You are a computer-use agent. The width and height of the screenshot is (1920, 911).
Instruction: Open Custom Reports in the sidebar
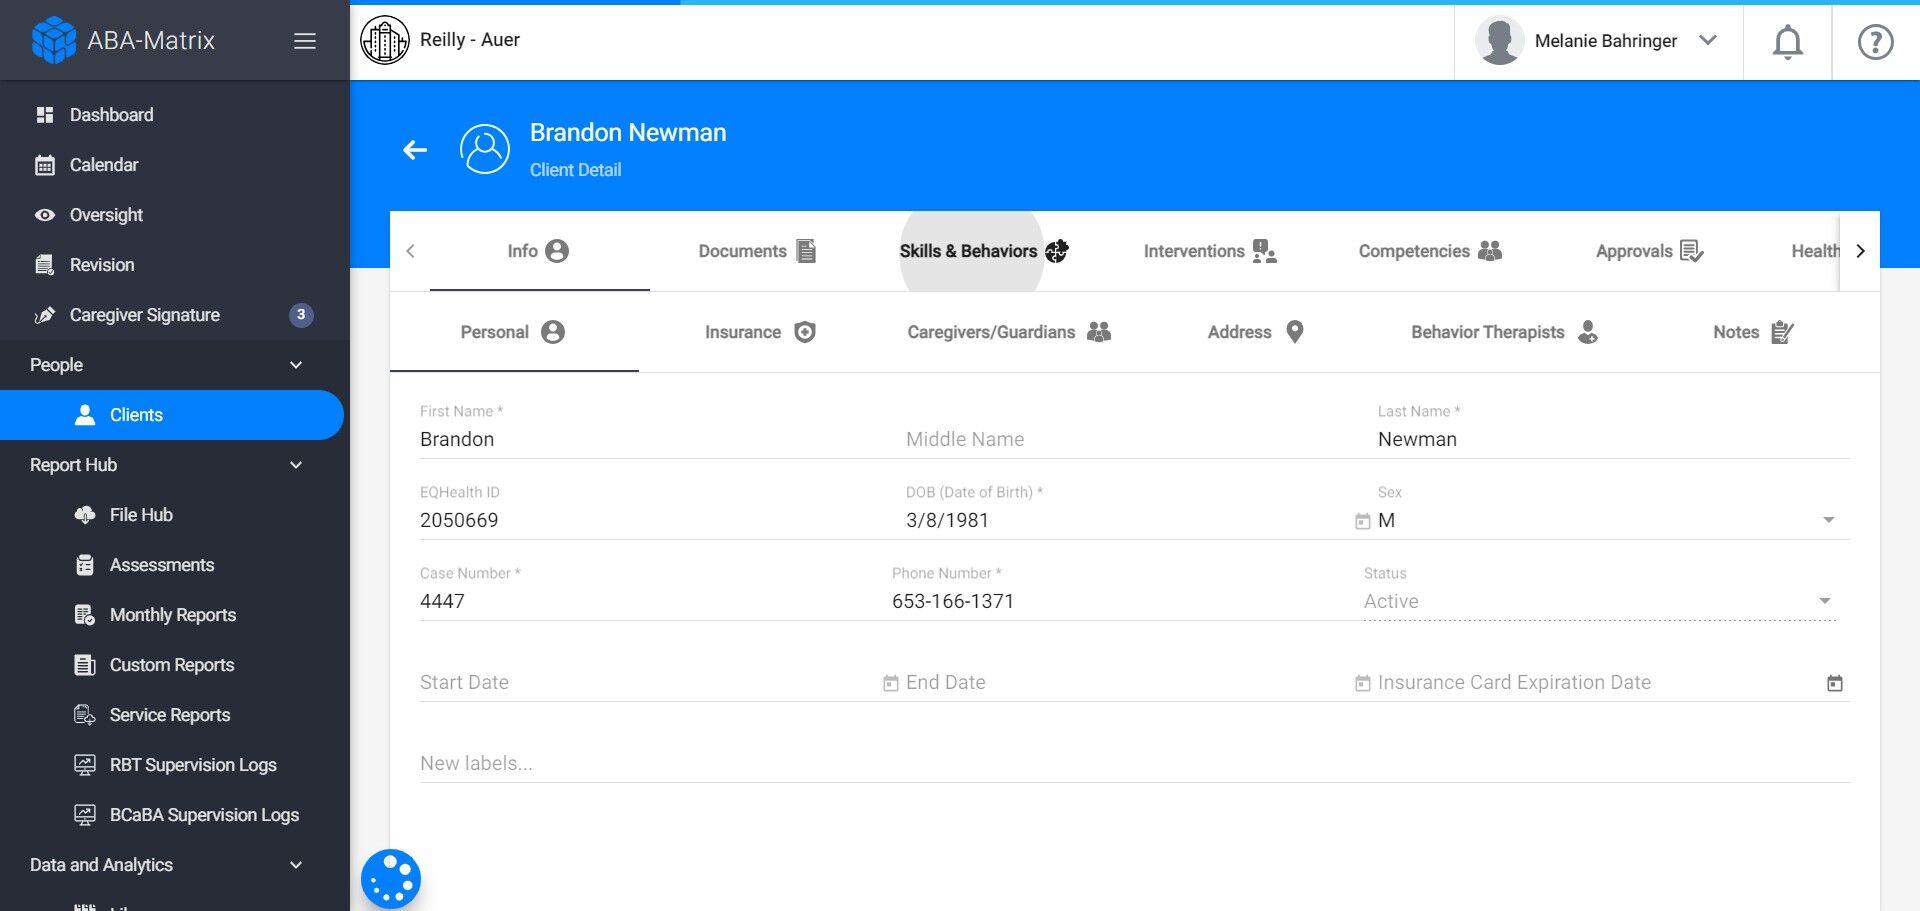(x=172, y=665)
